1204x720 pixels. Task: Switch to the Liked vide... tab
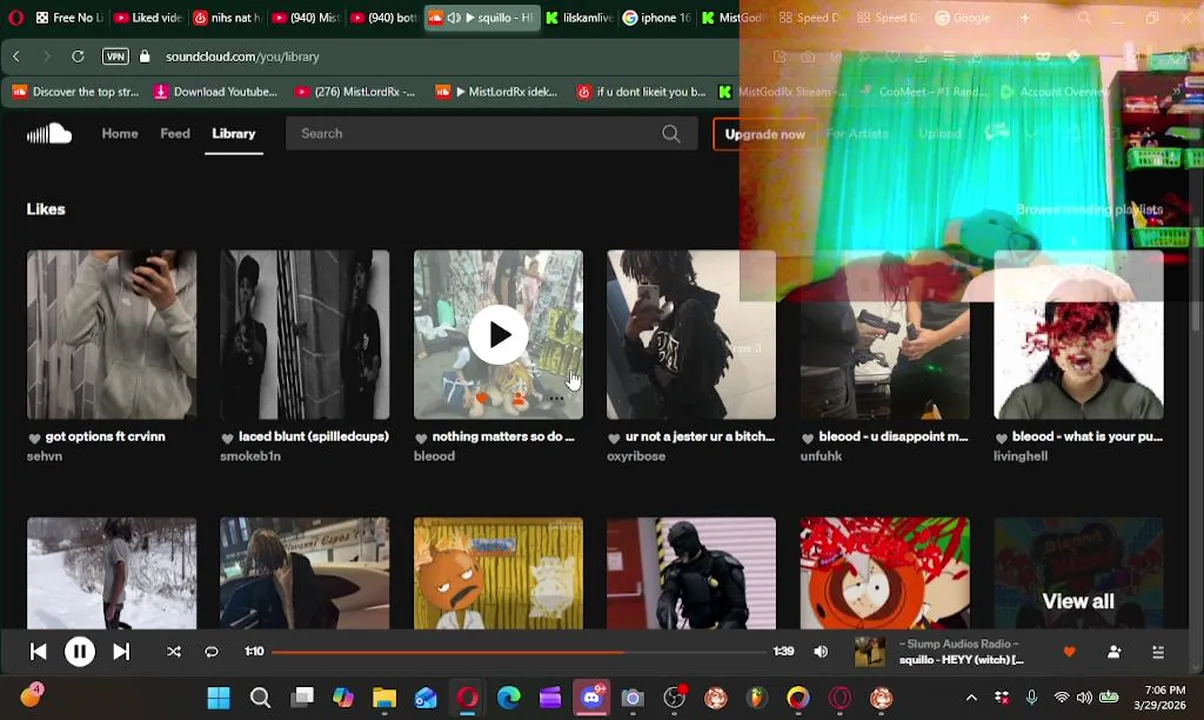[x=147, y=18]
